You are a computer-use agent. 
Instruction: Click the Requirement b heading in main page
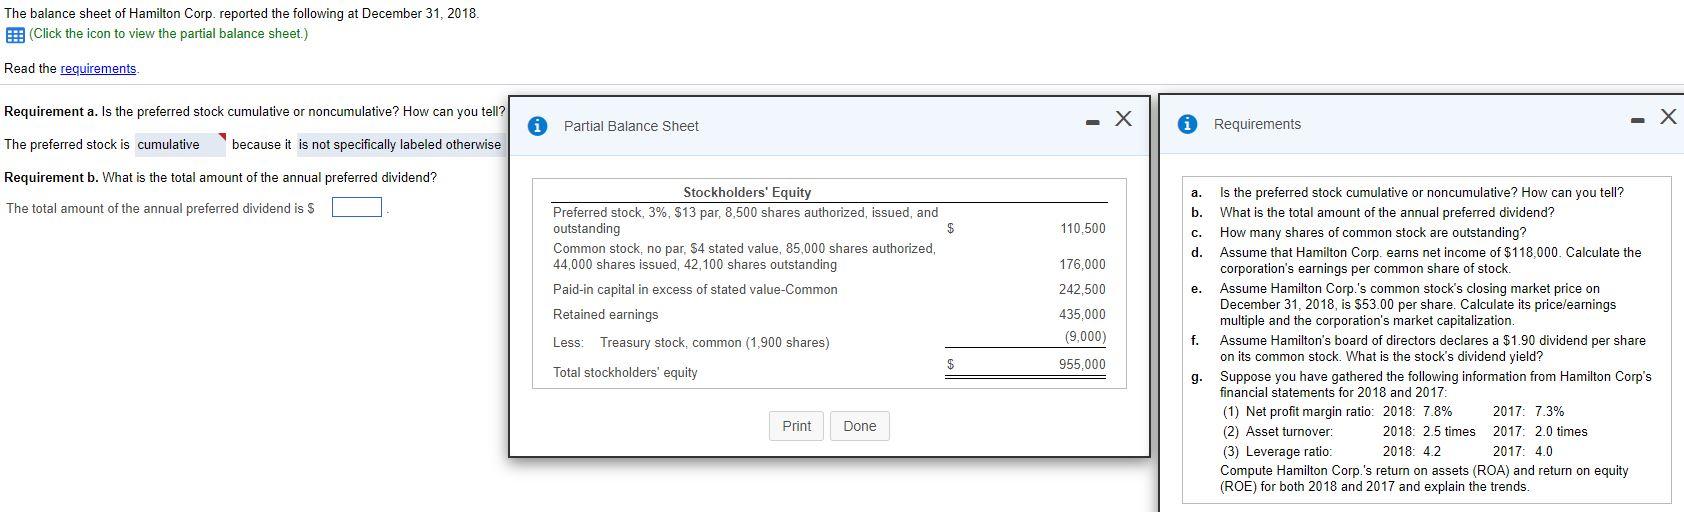(x=50, y=177)
